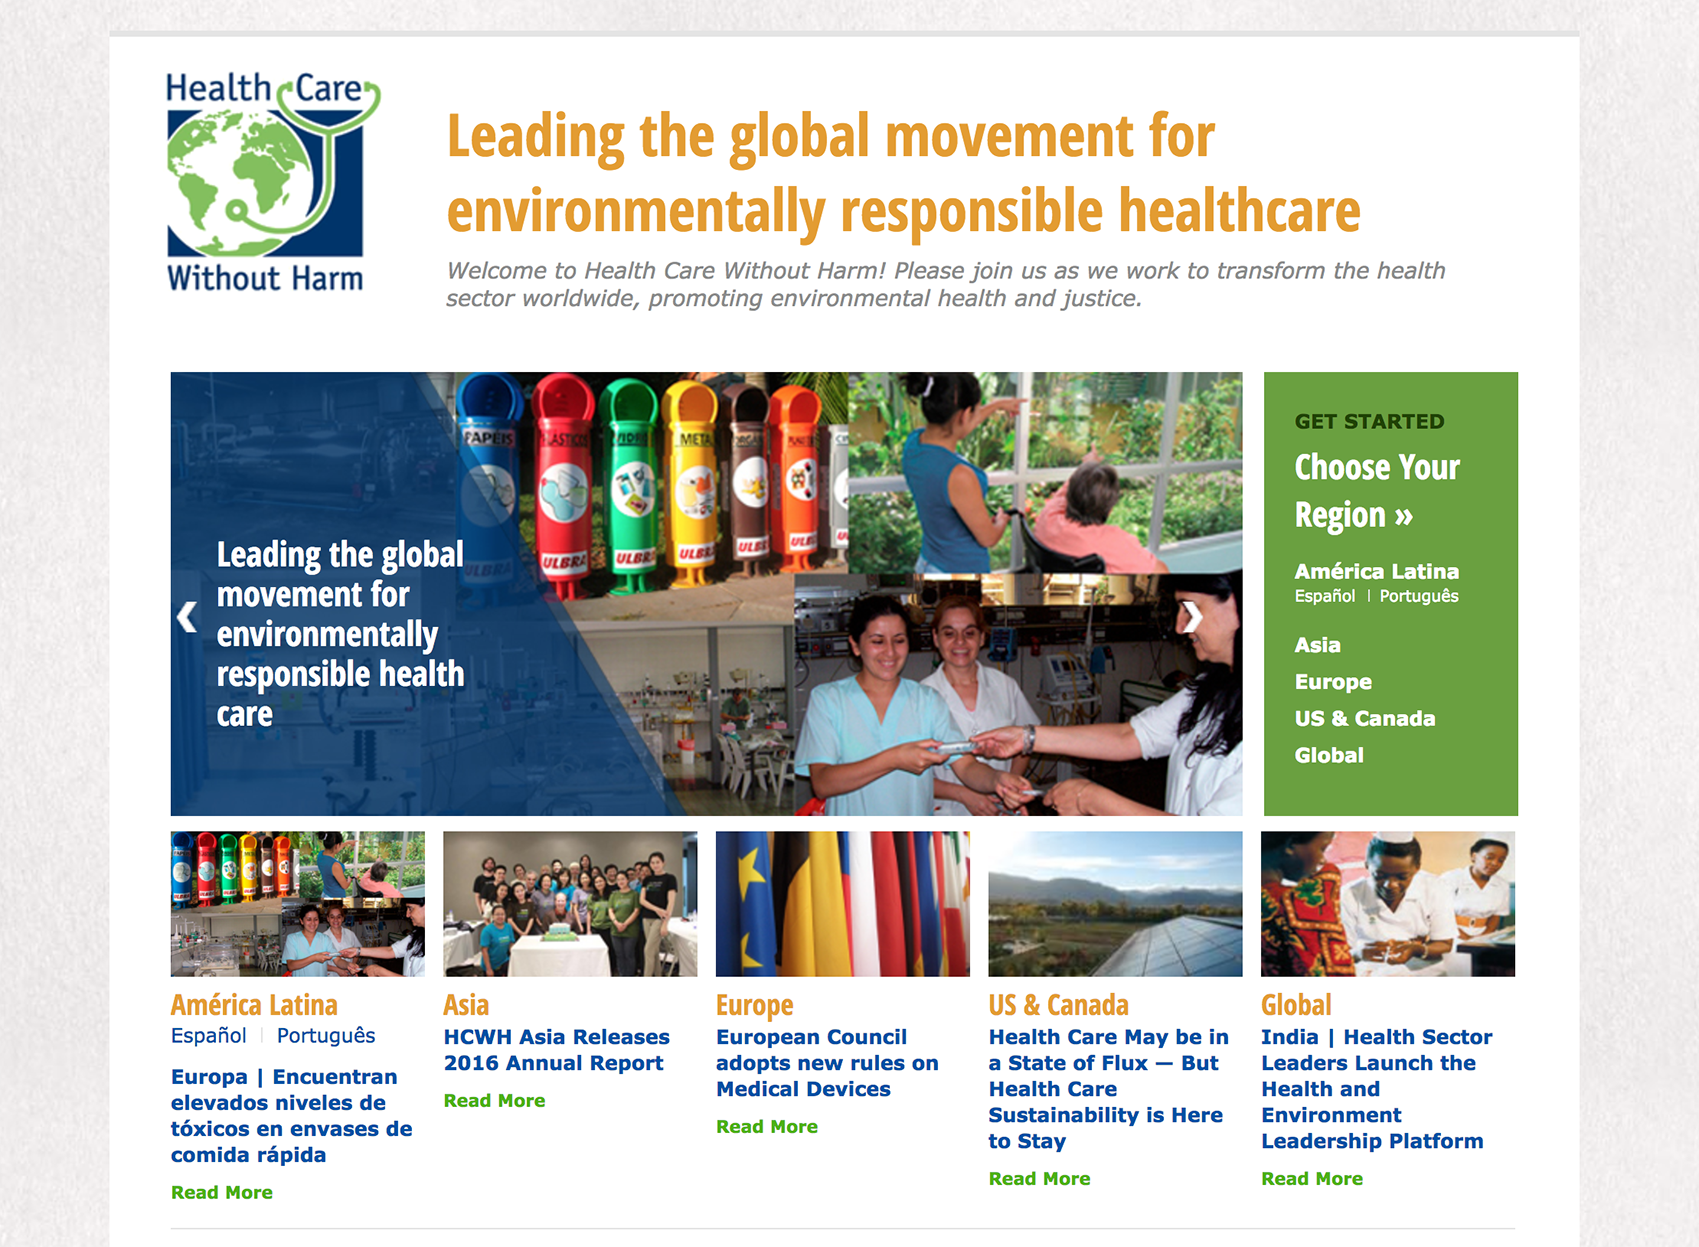Open the Asia group photo thumbnail
The image size is (1699, 1247).
click(570, 904)
